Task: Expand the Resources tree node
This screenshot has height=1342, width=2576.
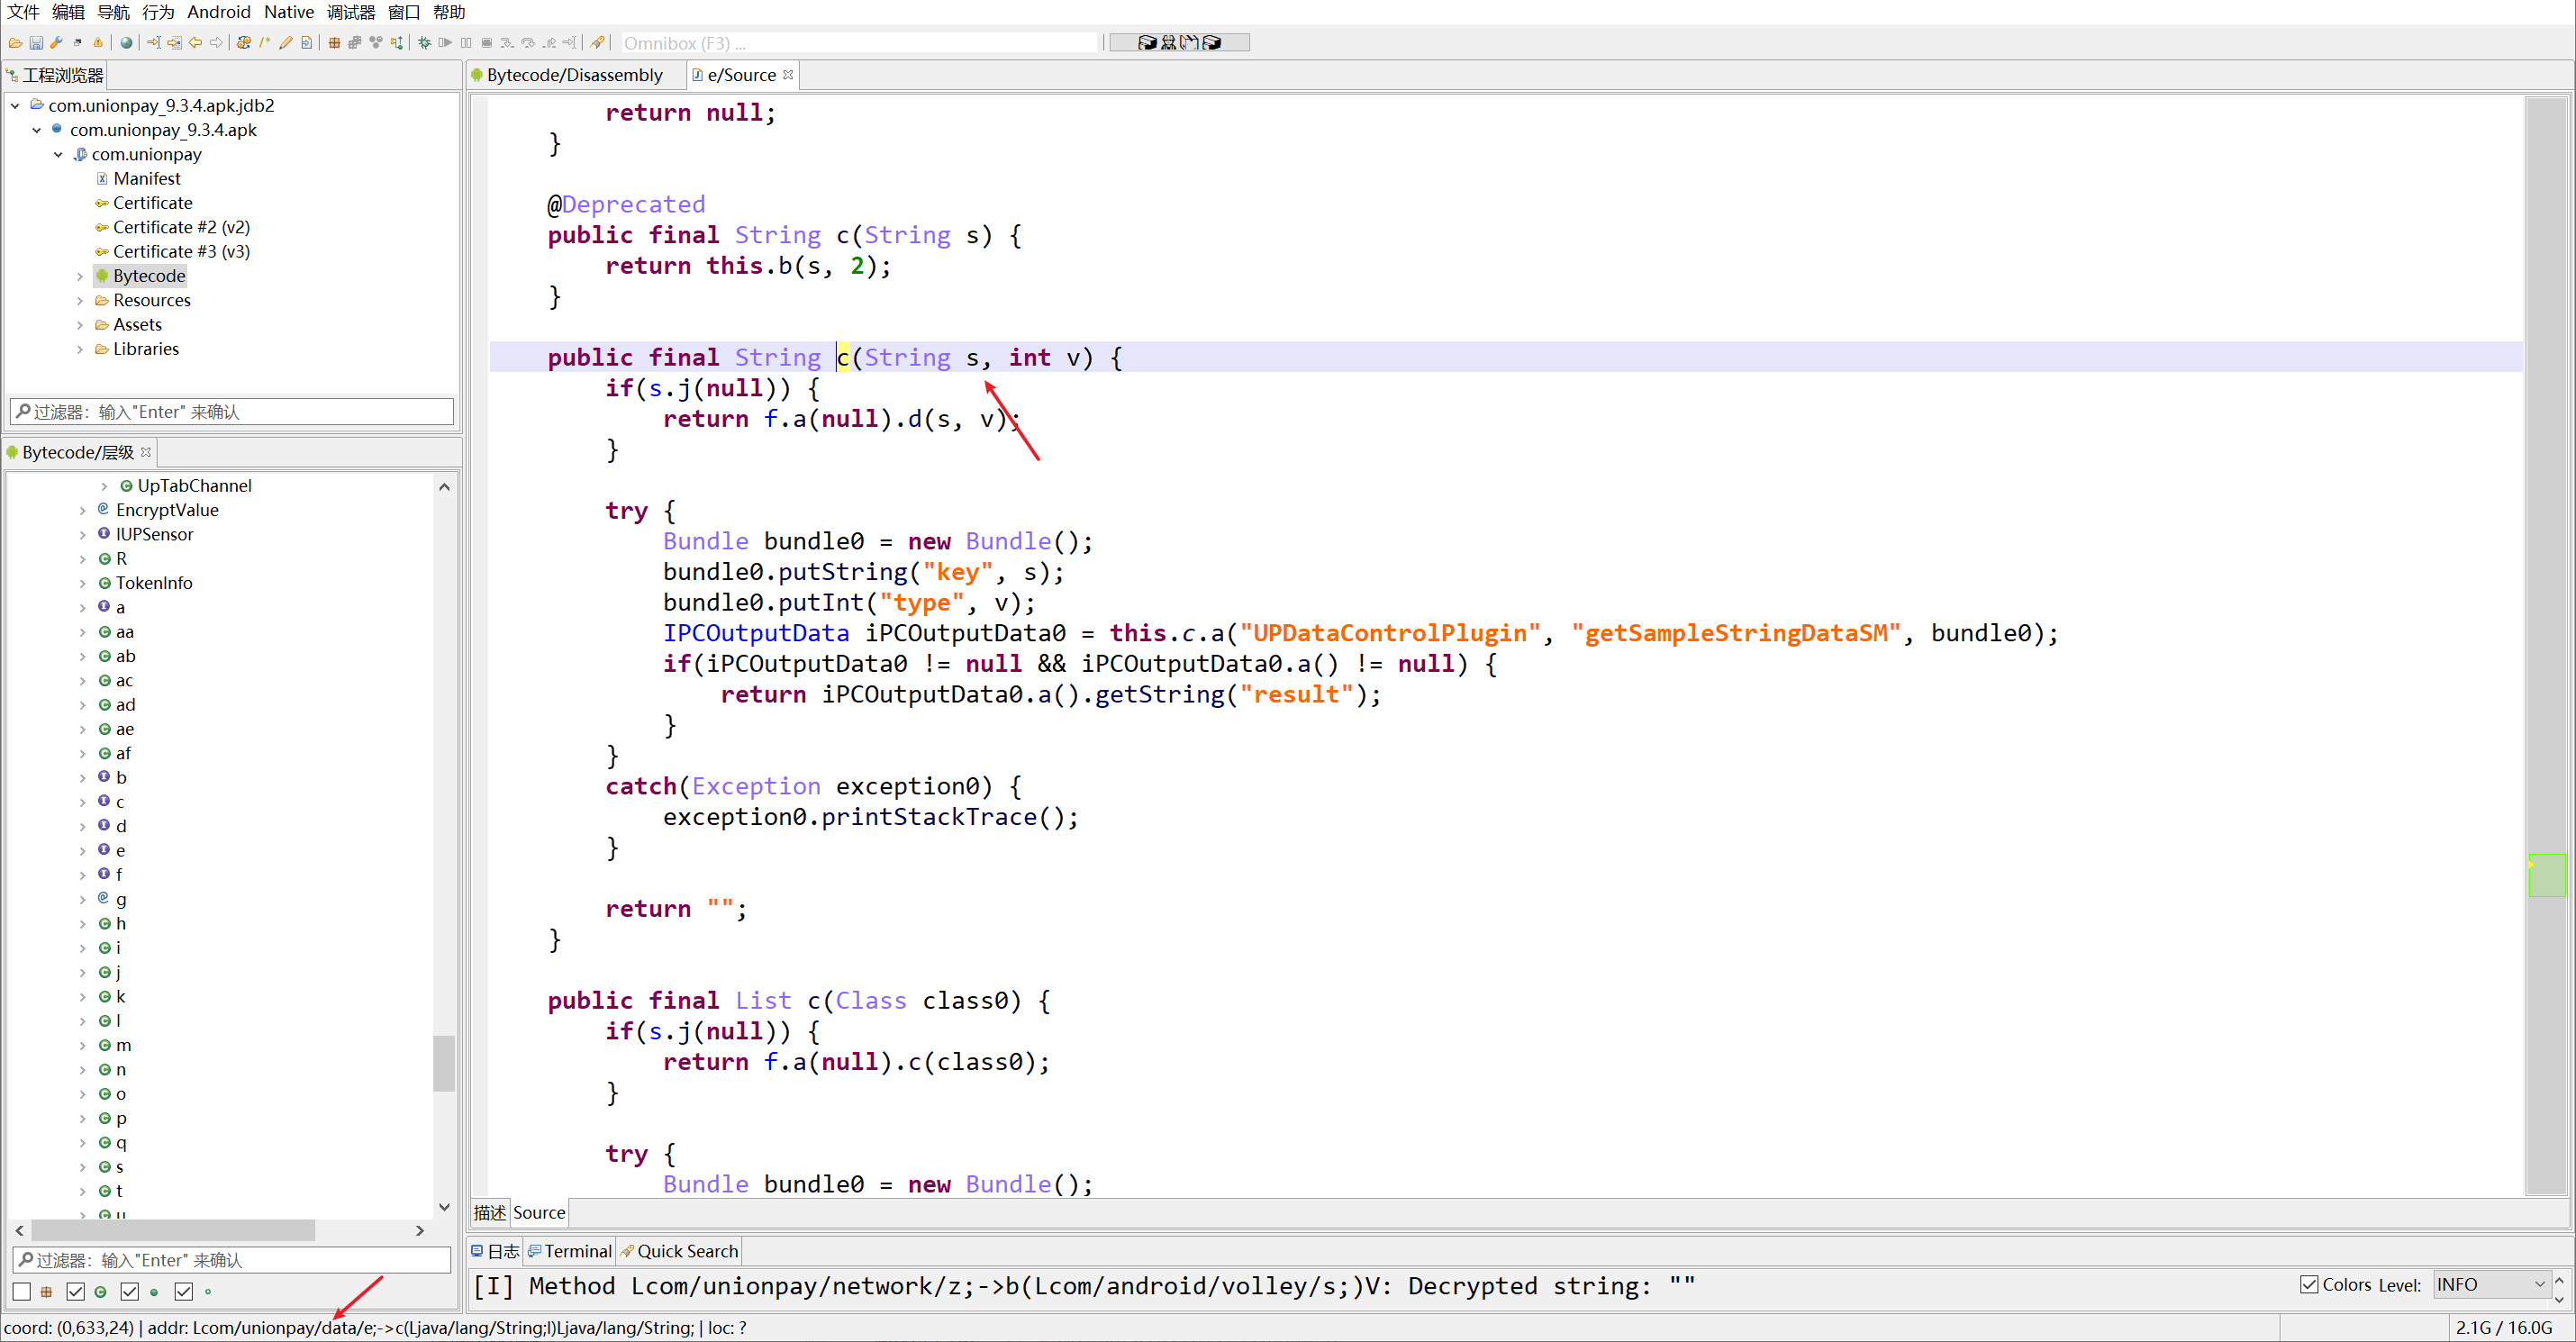Action: 80,300
